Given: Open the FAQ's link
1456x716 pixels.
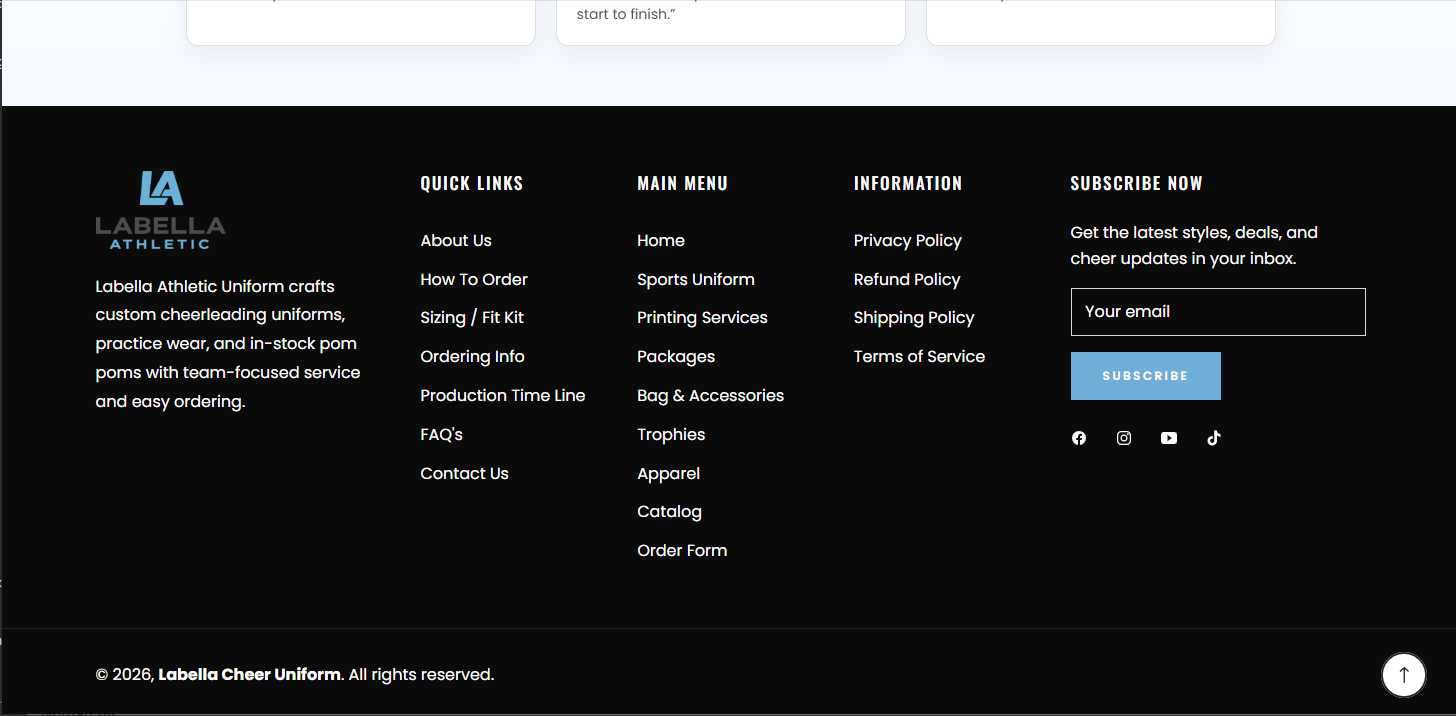Looking at the screenshot, I should click(442, 435).
